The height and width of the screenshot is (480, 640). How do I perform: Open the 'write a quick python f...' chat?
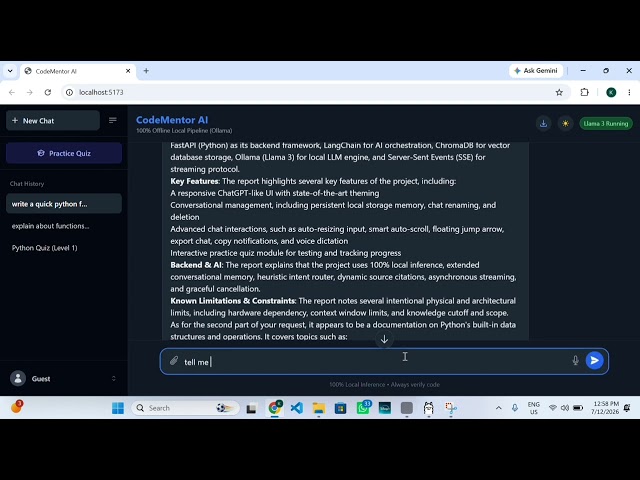[x=64, y=204]
